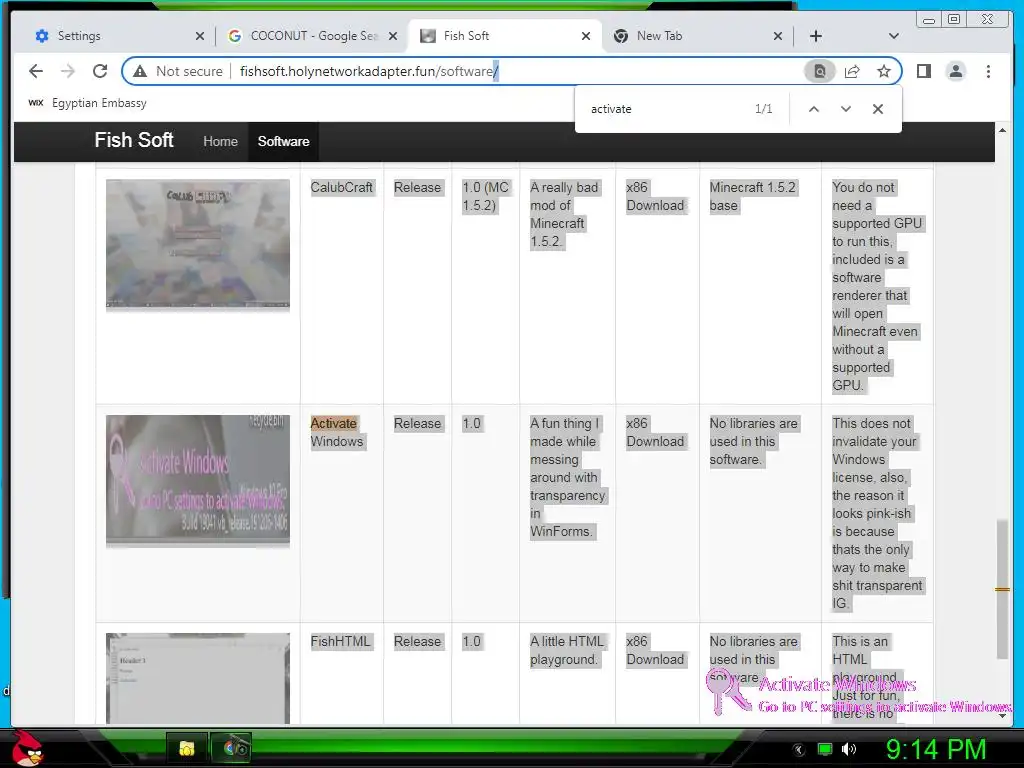The height and width of the screenshot is (768, 1024).
Task: Open the Angry Birds start button
Action: 27,748
